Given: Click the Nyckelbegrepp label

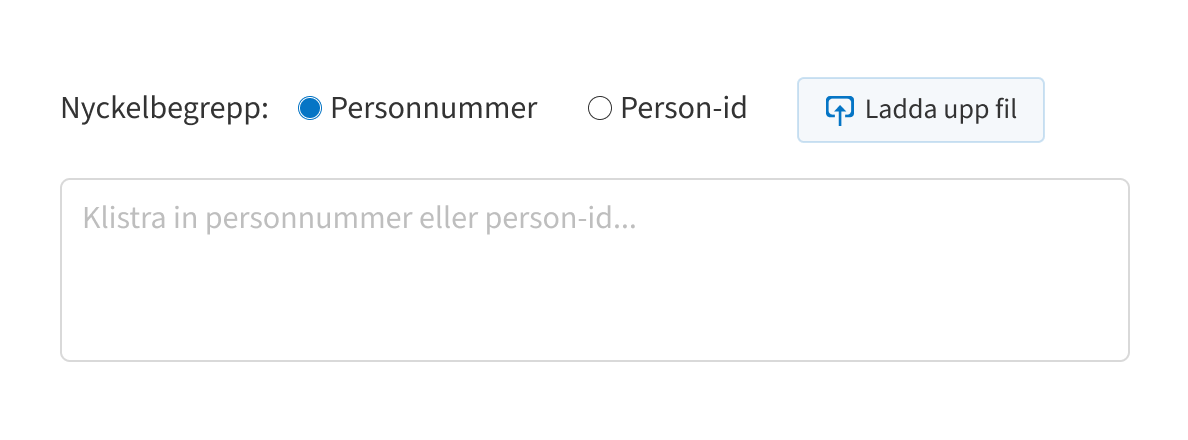Looking at the screenshot, I should [x=165, y=108].
